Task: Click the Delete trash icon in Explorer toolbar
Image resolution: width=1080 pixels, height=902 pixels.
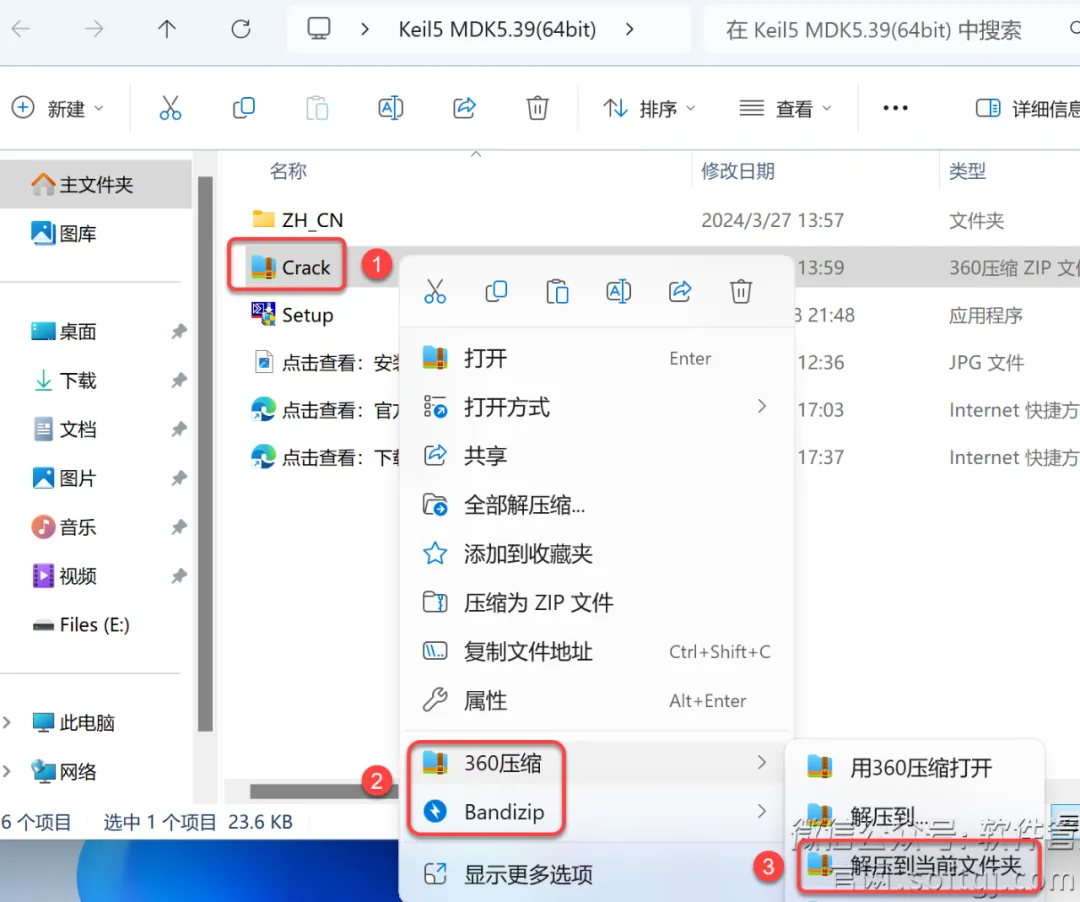Action: click(x=537, y=108)
